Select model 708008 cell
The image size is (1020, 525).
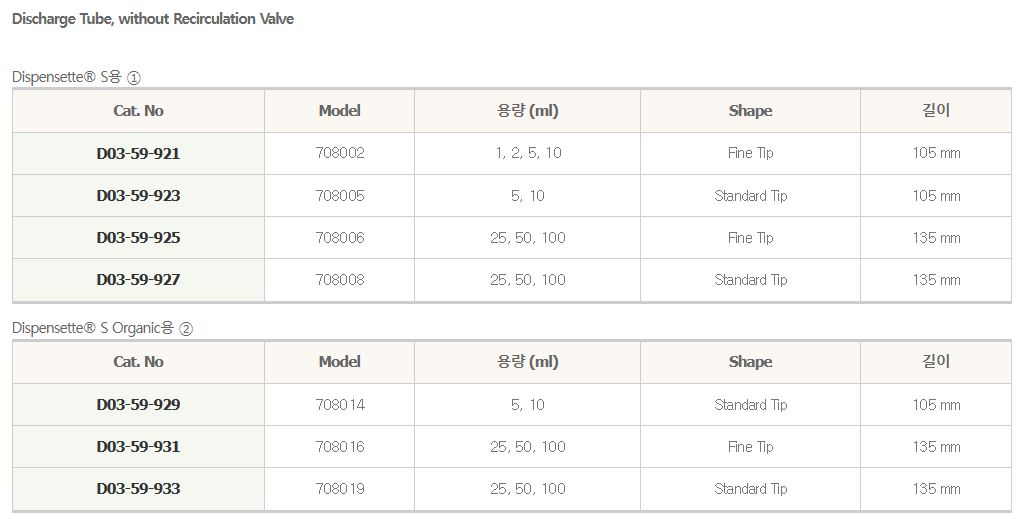[340, 280]
